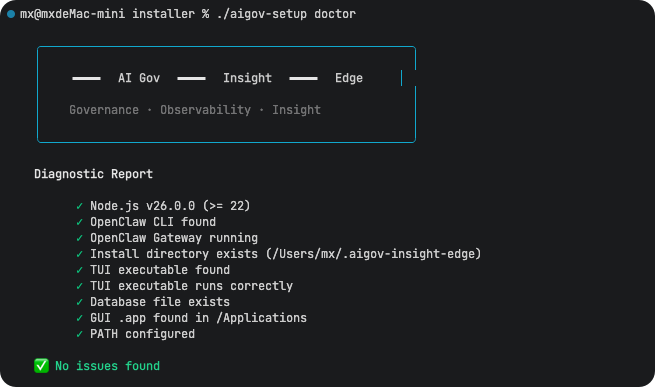This screenshot has height=387, width=655.
Task: Click the checkmark next to Install directory exists
Action: click(79, 254)
